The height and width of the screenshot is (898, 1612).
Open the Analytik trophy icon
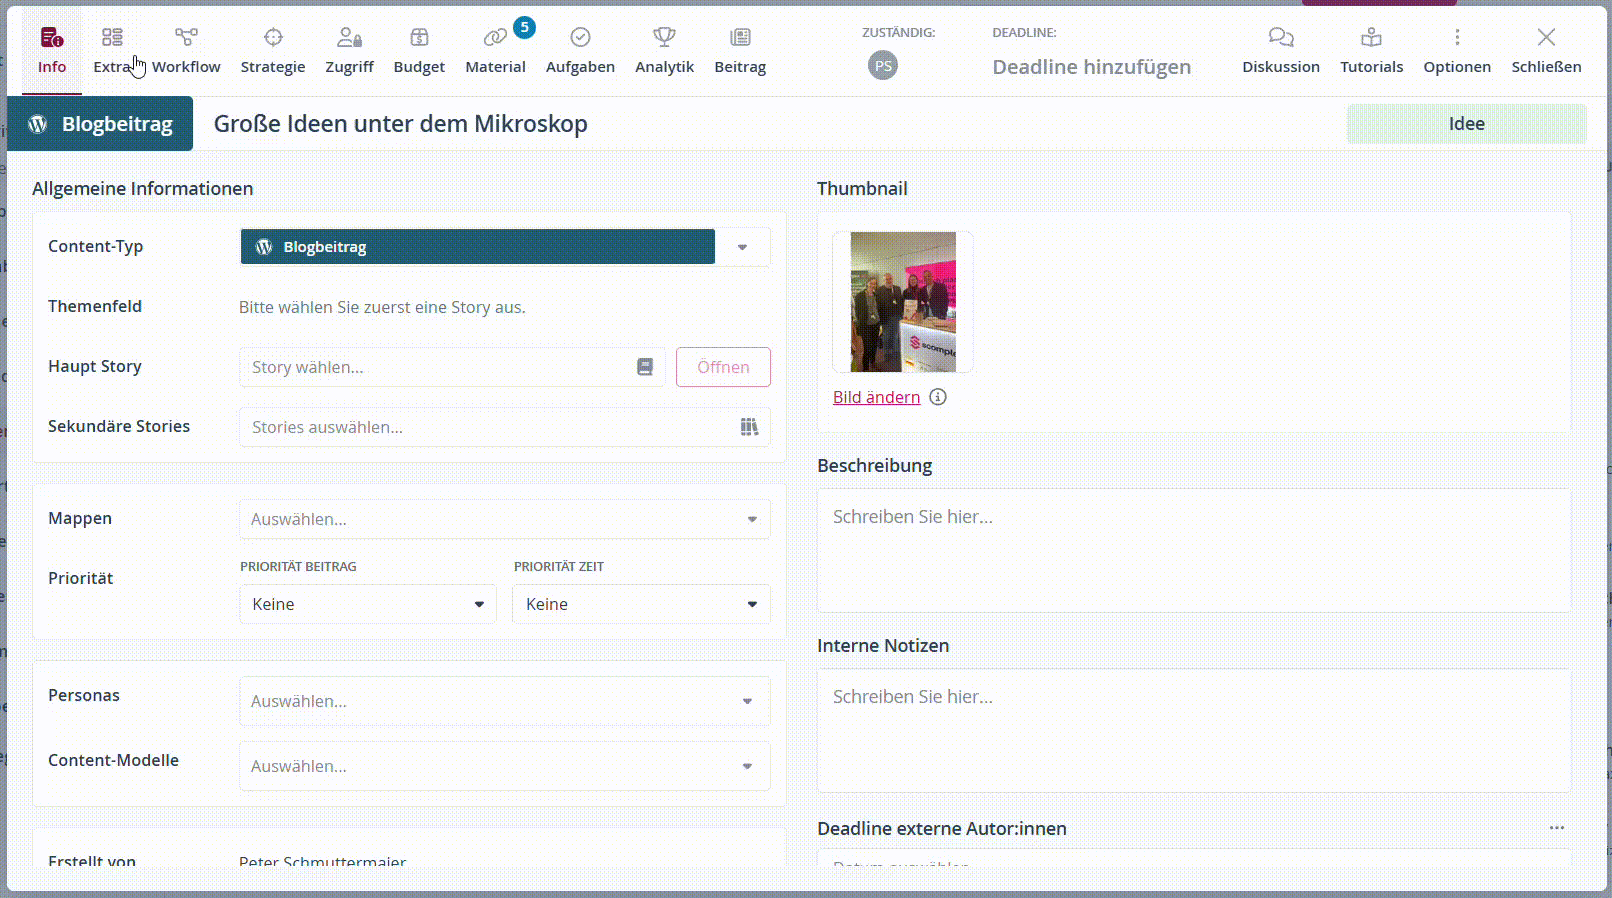pos(664,38)
